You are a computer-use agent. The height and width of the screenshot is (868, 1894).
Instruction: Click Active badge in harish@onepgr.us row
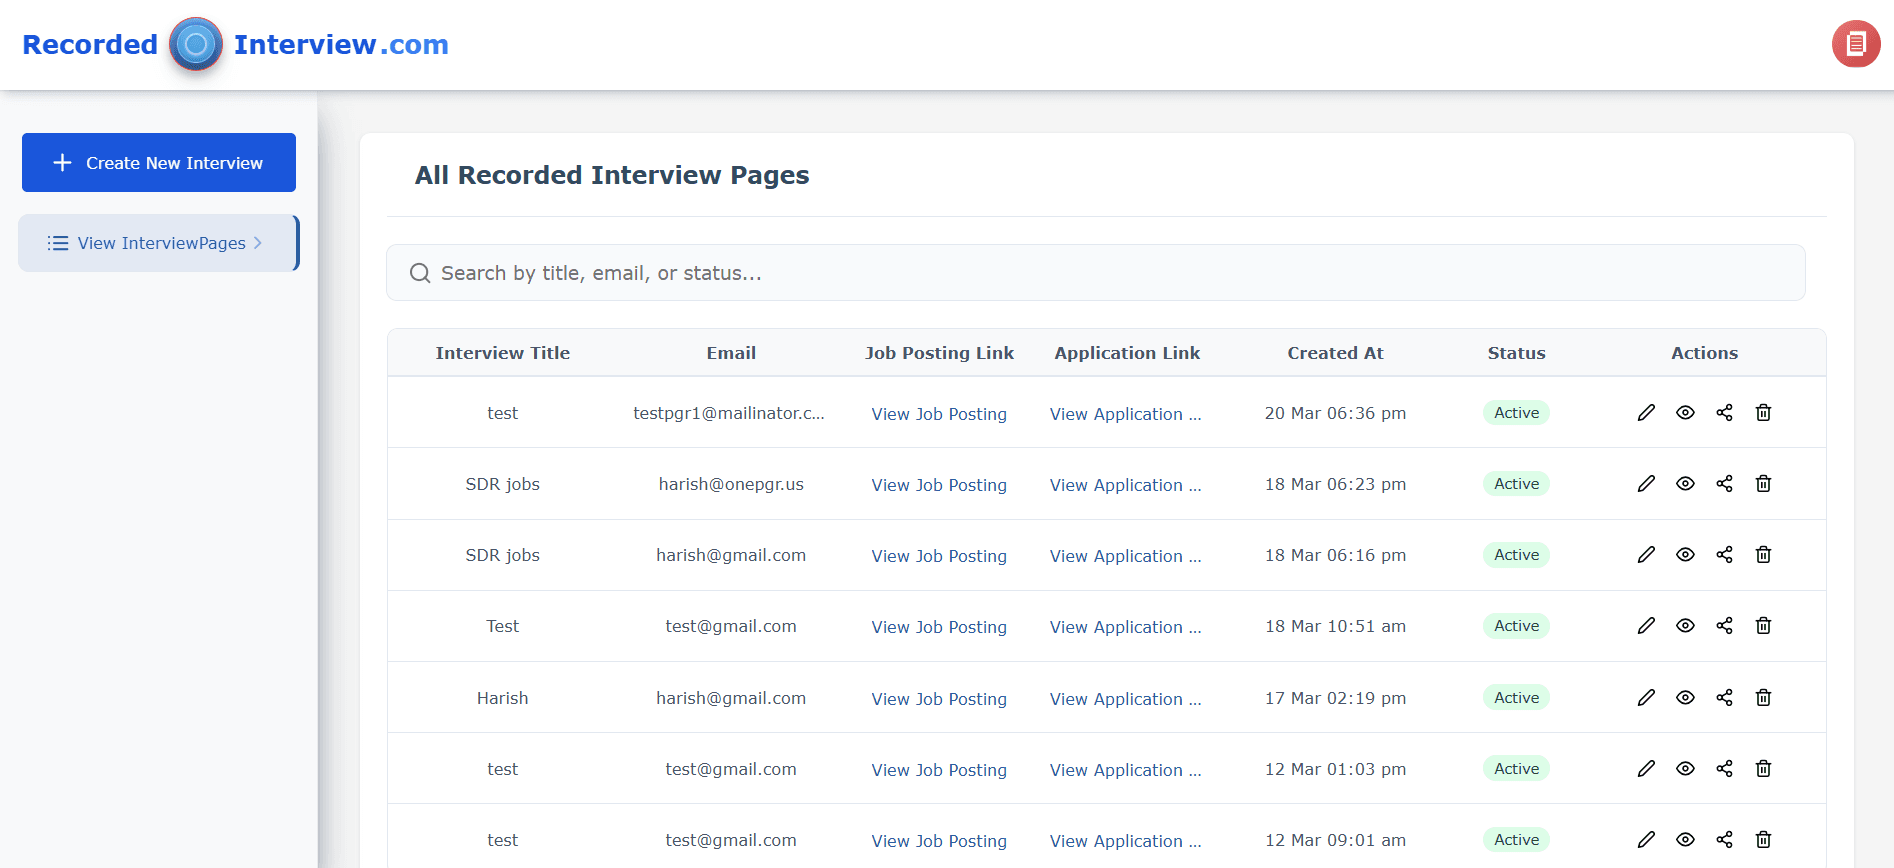pyautogui.click(x=1516, y=484)
